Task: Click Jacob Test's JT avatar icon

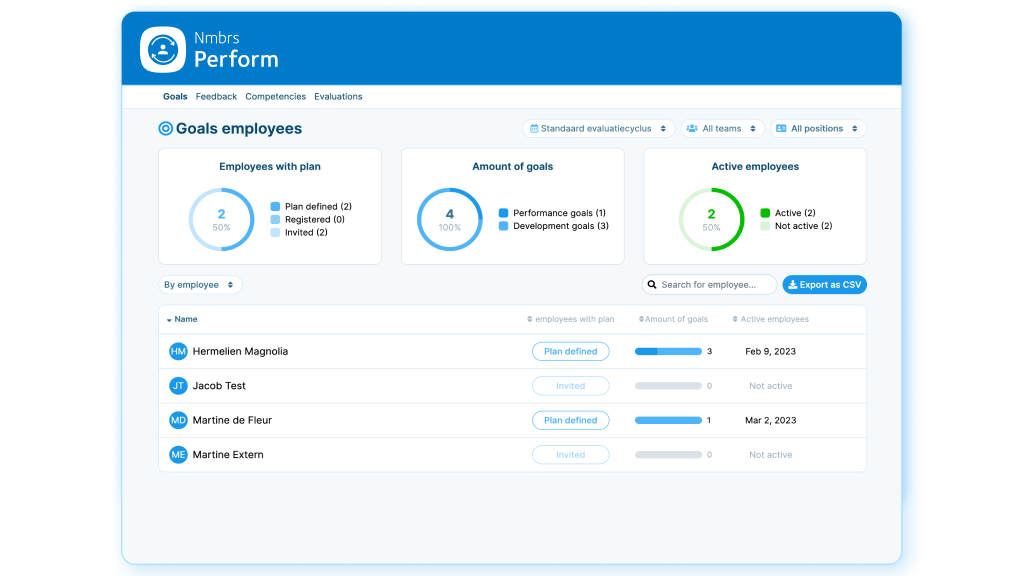Action: (178, 386)
